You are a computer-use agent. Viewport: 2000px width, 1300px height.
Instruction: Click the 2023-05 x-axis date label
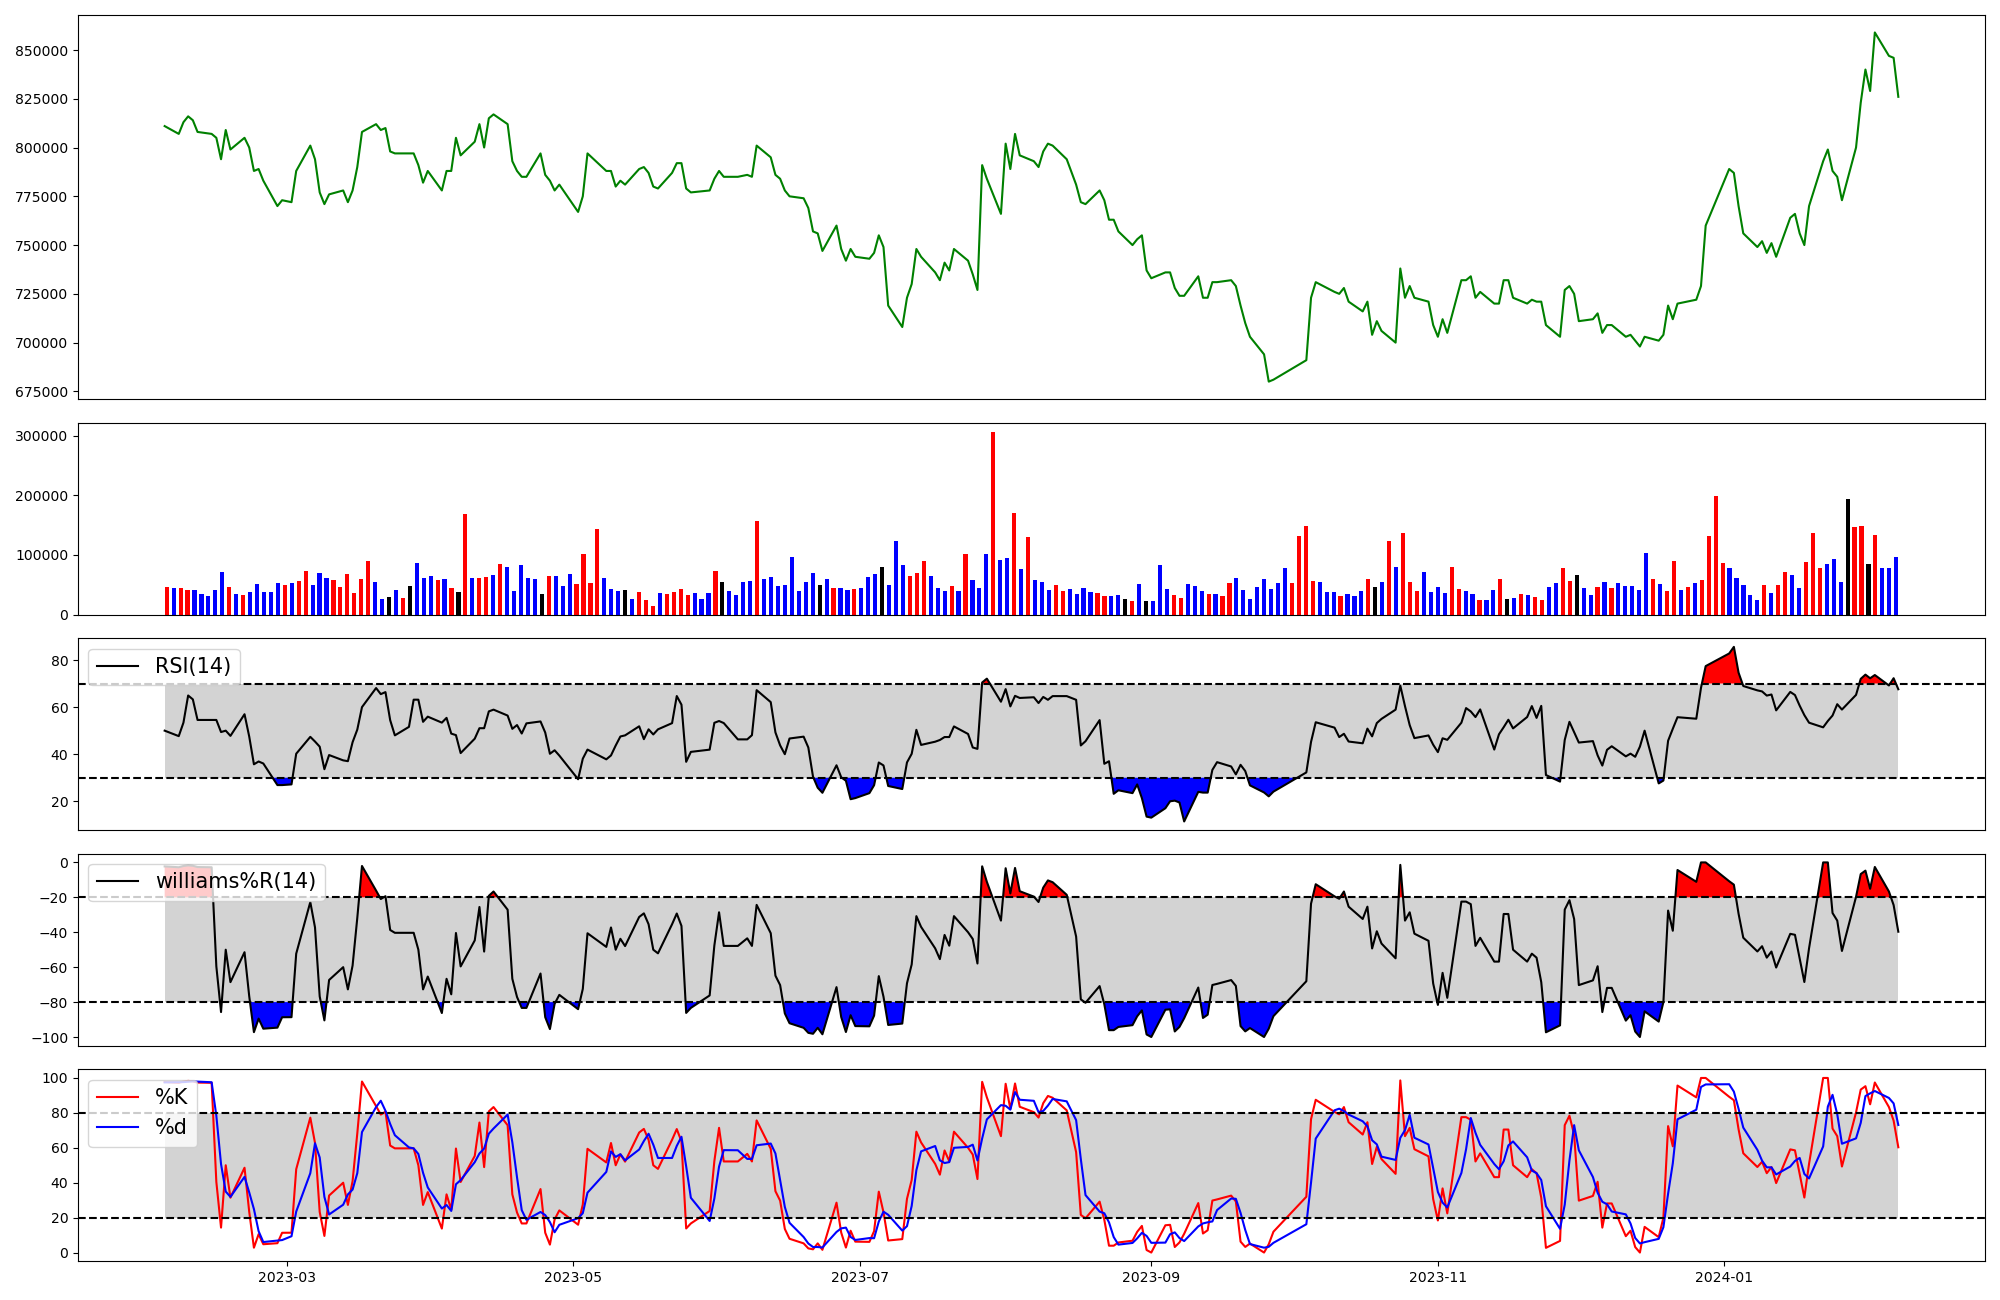[574, 1277]
